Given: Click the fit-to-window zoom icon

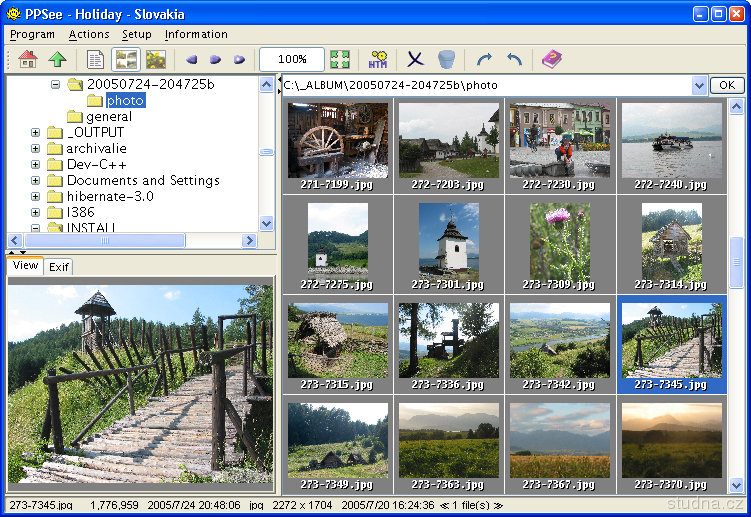Looking at the screenshot, I should tap(340, 60).
